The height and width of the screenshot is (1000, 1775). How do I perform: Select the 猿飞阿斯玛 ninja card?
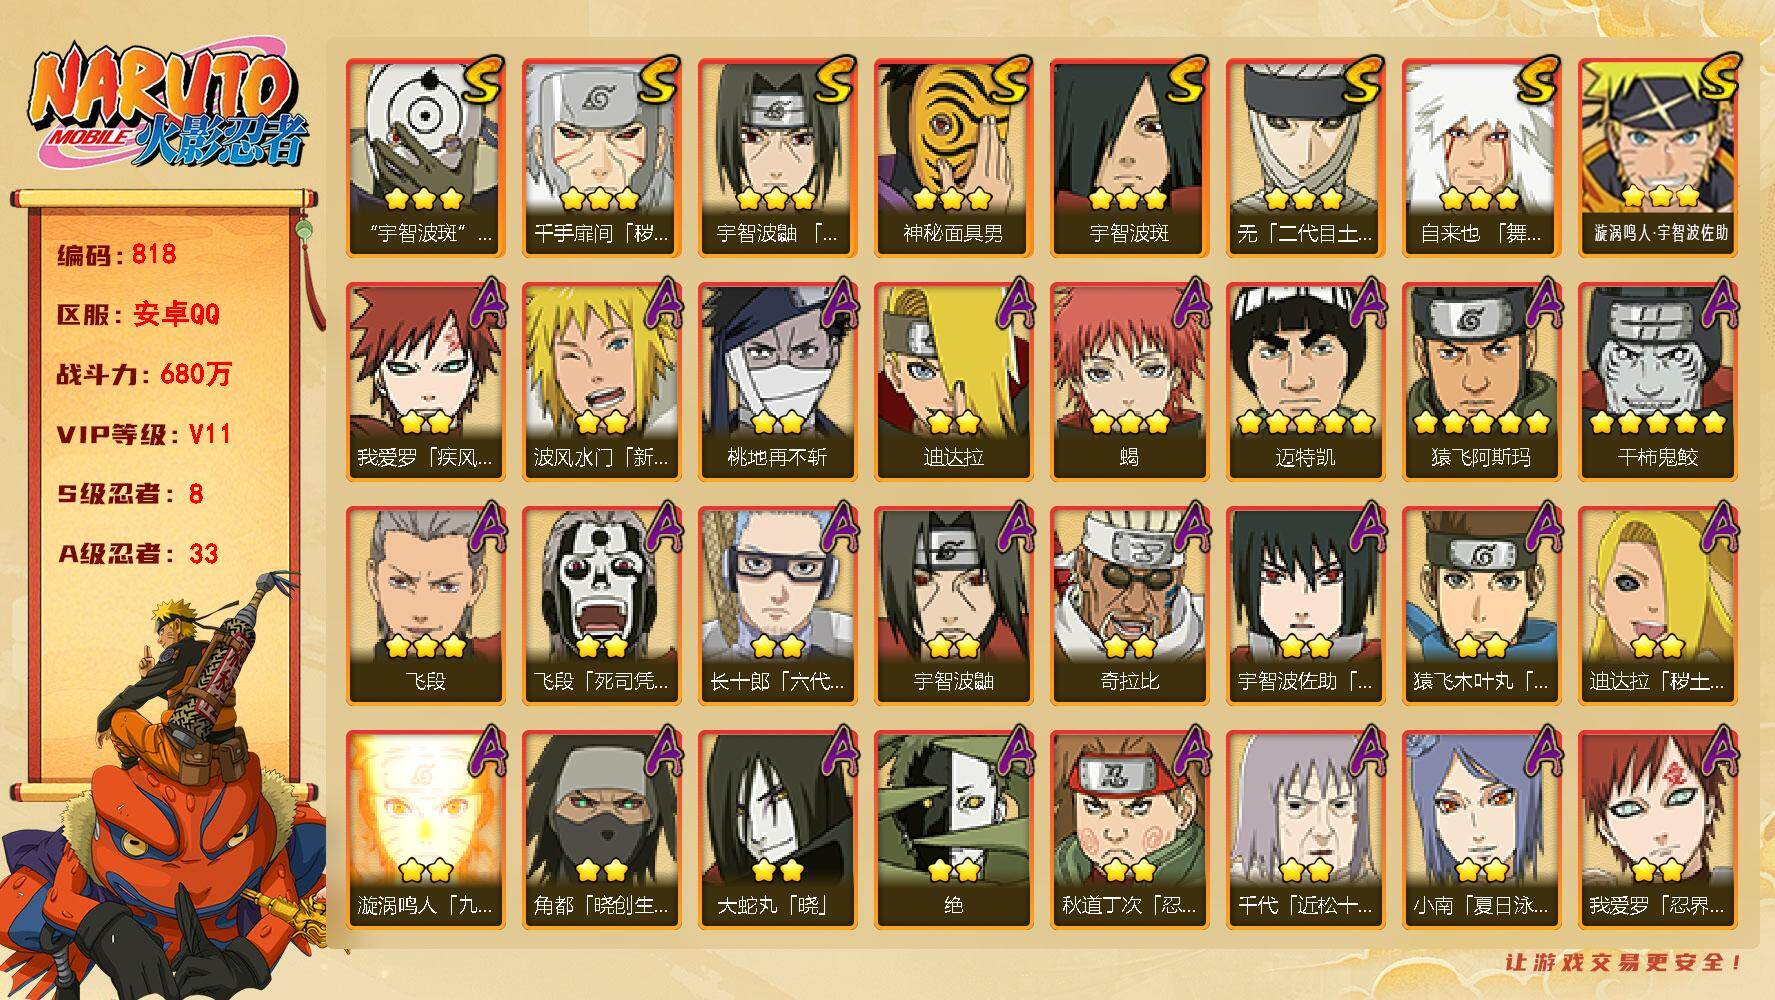(x=1481, y=381)
